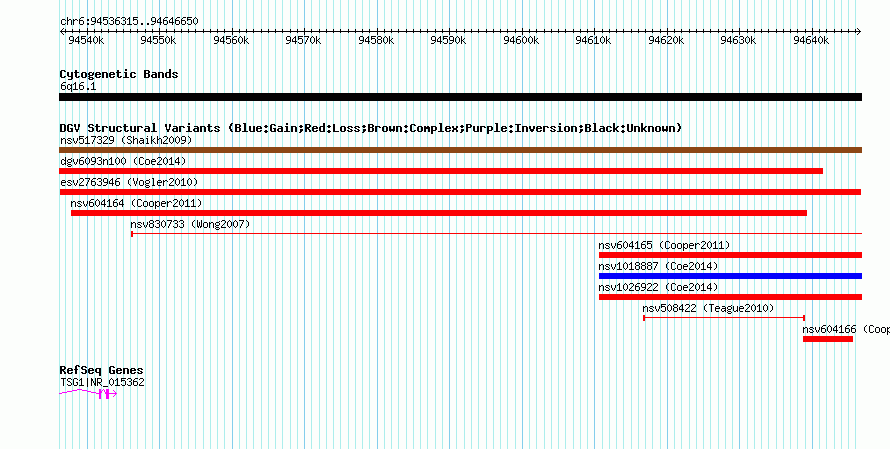This screenshot has height=449, width=890.
Task: Click the Cytogenetic Bands track title
Action: click(119, 74)
